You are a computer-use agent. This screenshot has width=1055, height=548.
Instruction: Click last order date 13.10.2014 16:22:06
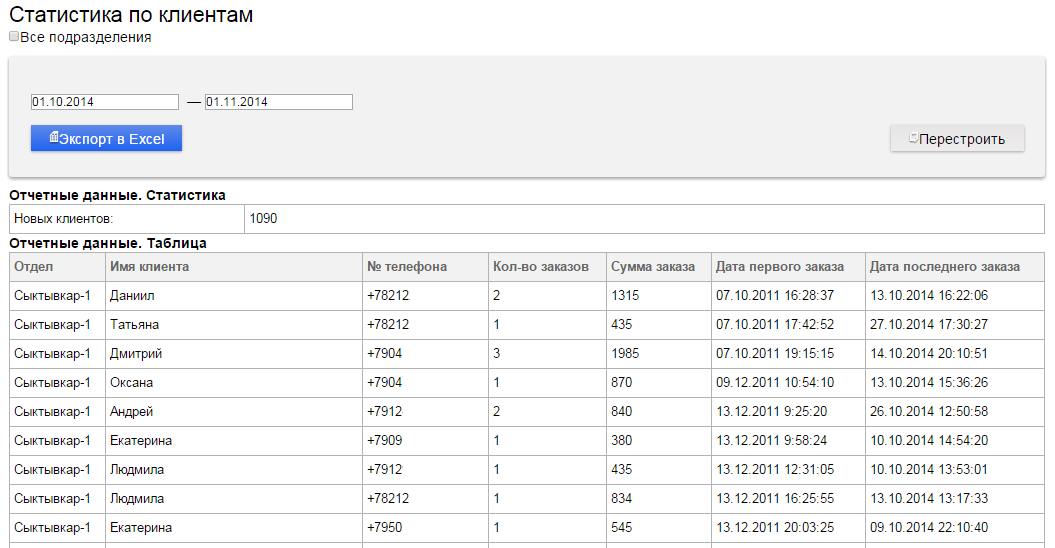[x=929, y=296]
